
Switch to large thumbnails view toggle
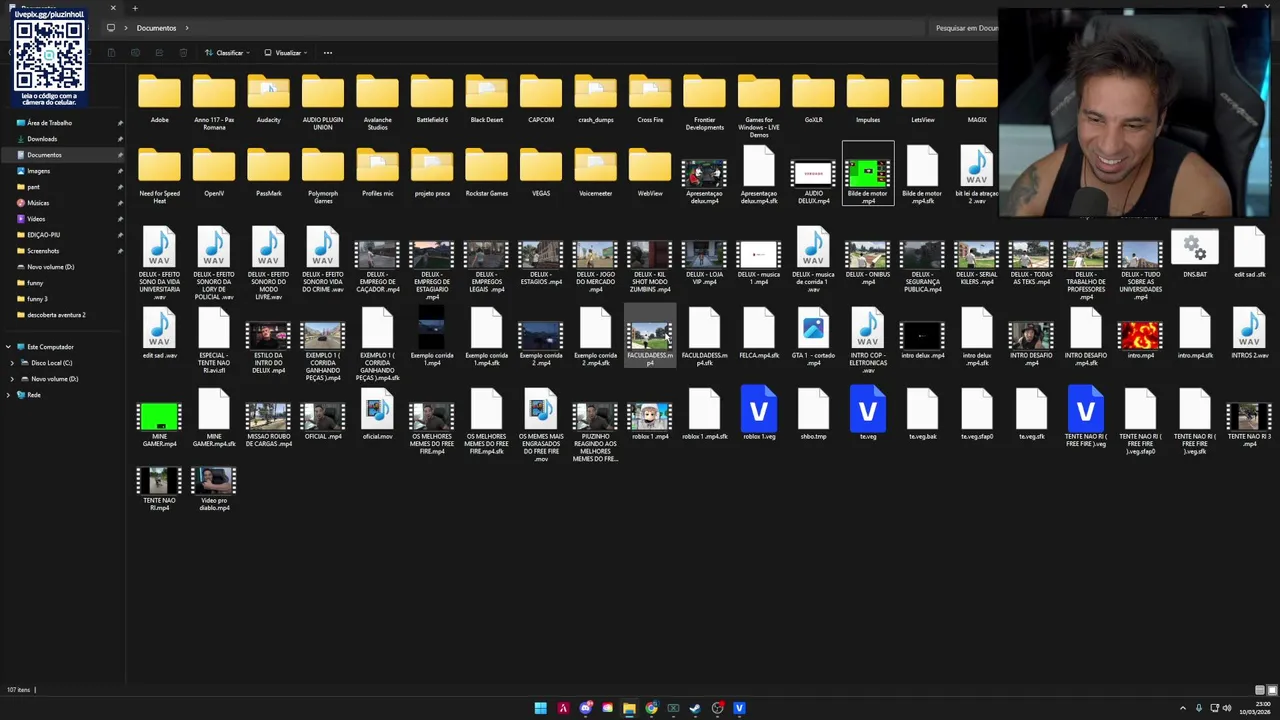1271,690
